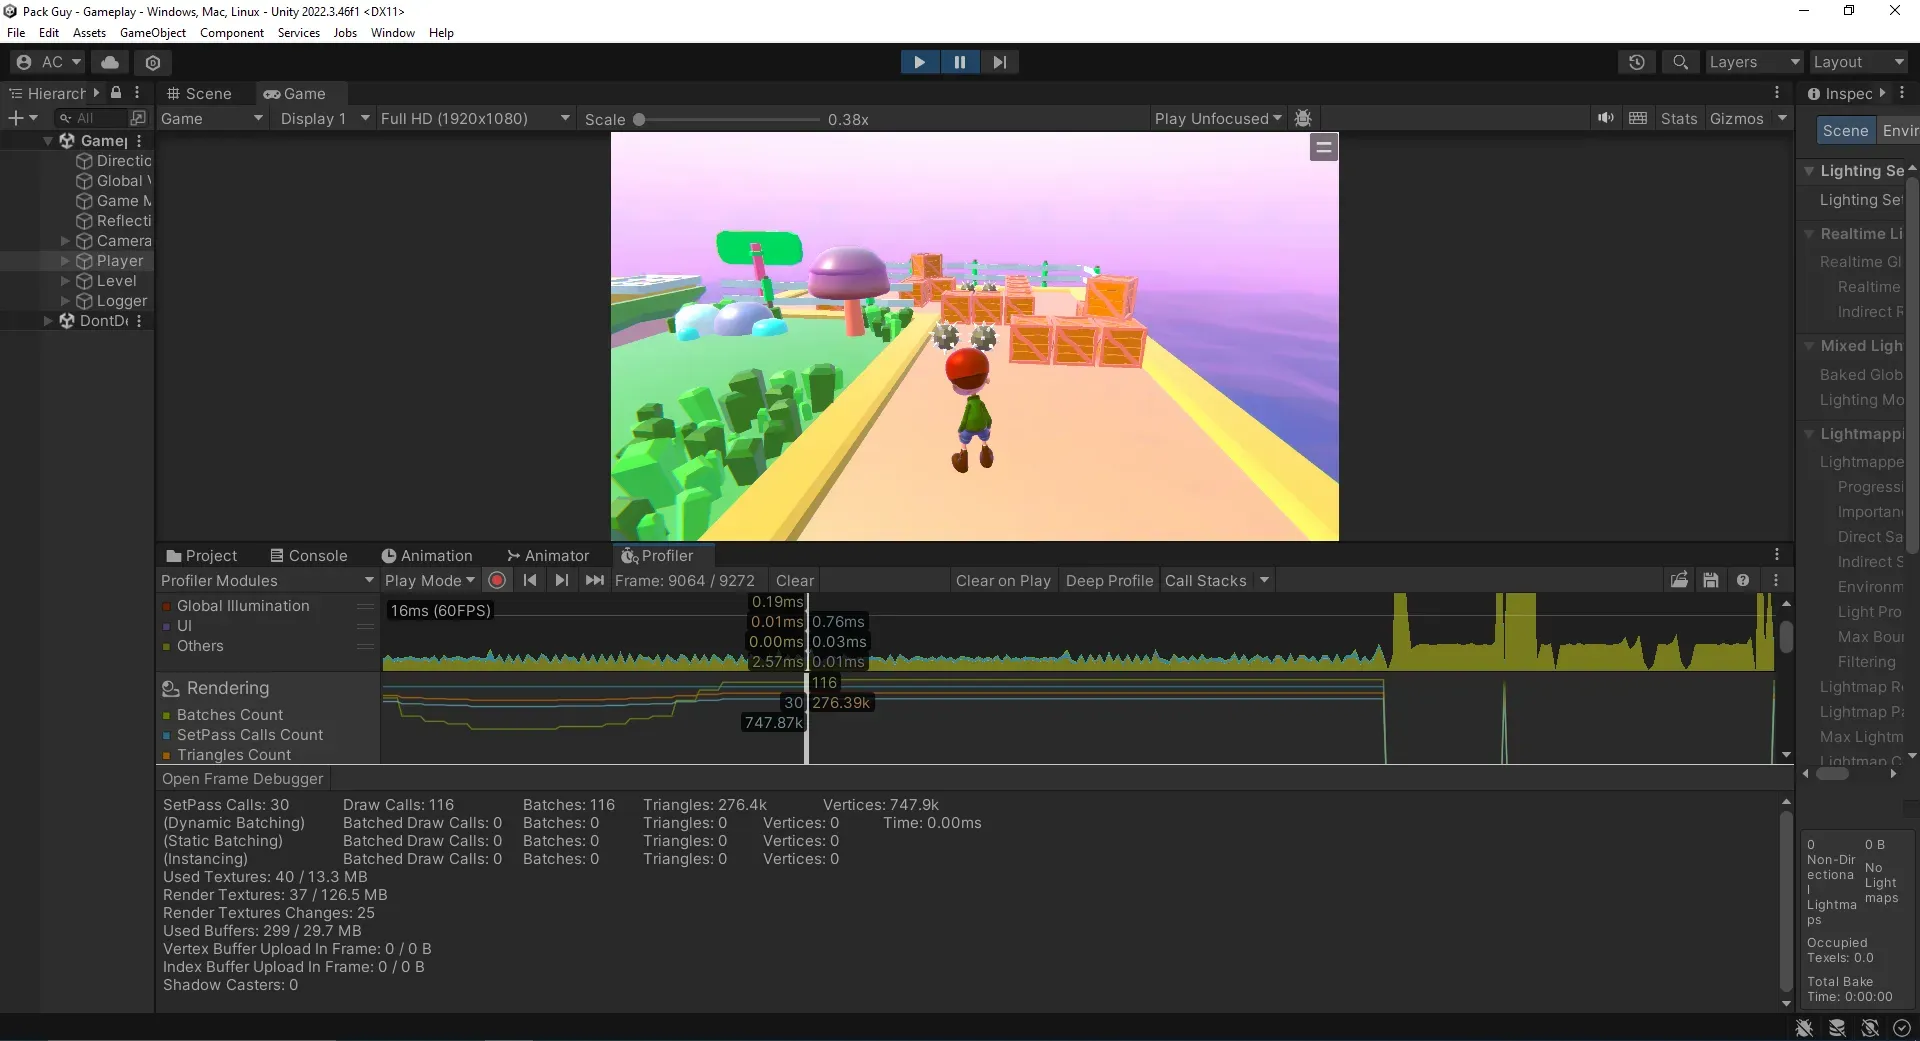1920x1041 pixels.
Task: Expand the DontDestroyOnLoad scene arrow
Action: coord(48,321)
